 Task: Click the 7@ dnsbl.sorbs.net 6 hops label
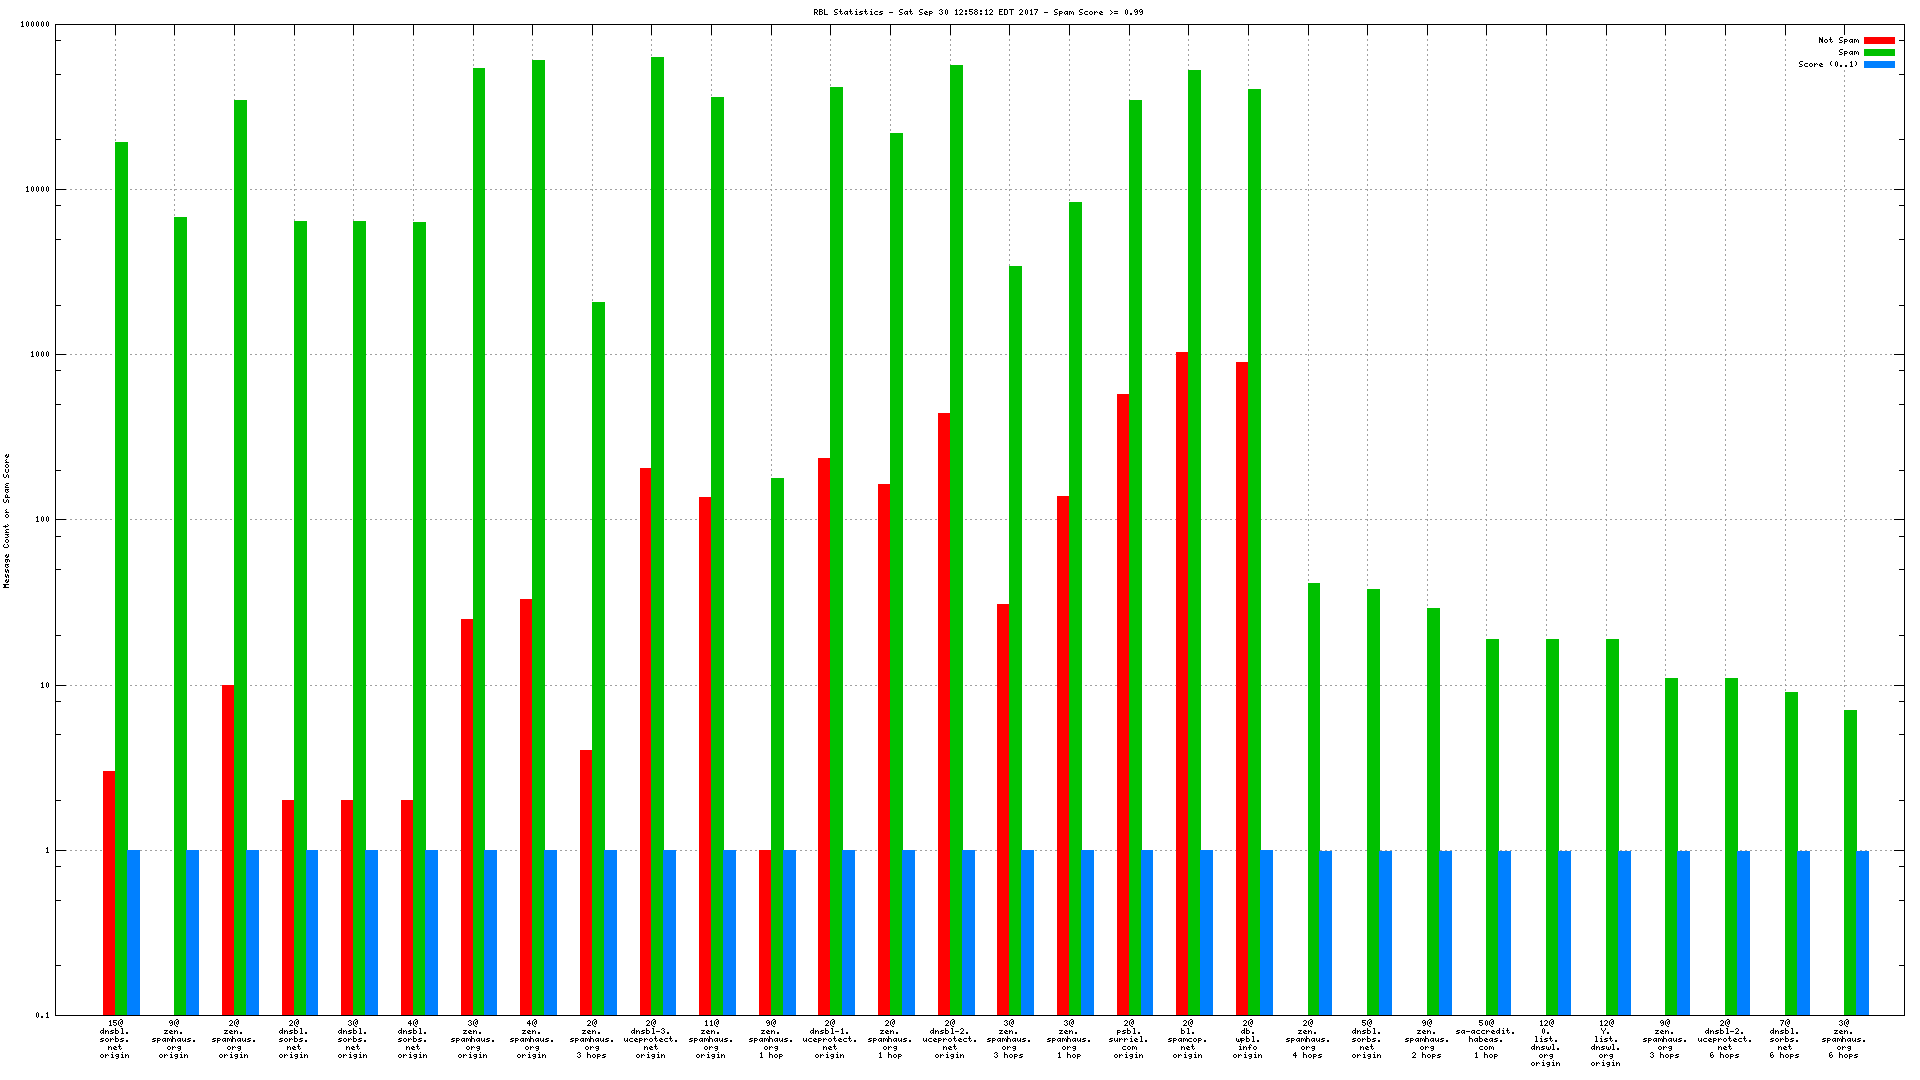point(1785,1039)
